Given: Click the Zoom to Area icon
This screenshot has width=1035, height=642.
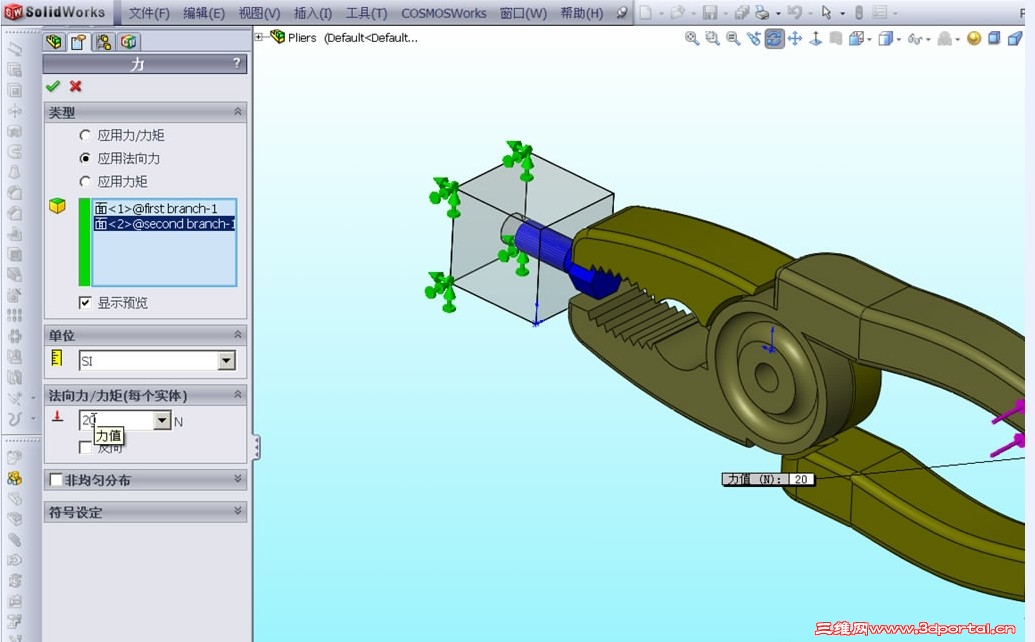Looking at the screenshot, I should [712, 38].
